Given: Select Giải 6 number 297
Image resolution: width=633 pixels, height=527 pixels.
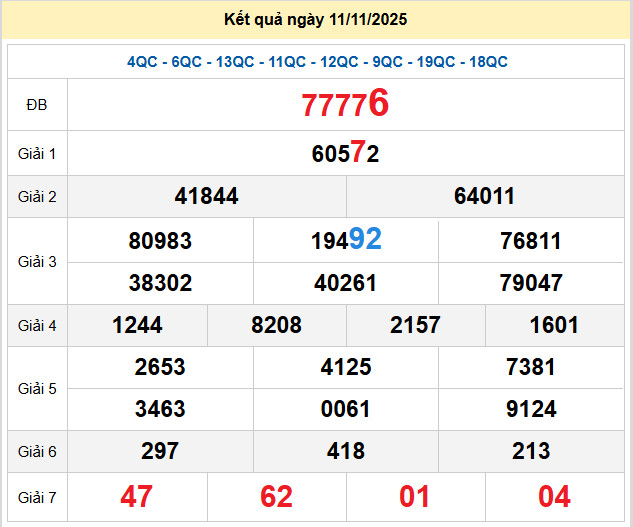Looking at the screenshot, I should click(x=160, y=452).
